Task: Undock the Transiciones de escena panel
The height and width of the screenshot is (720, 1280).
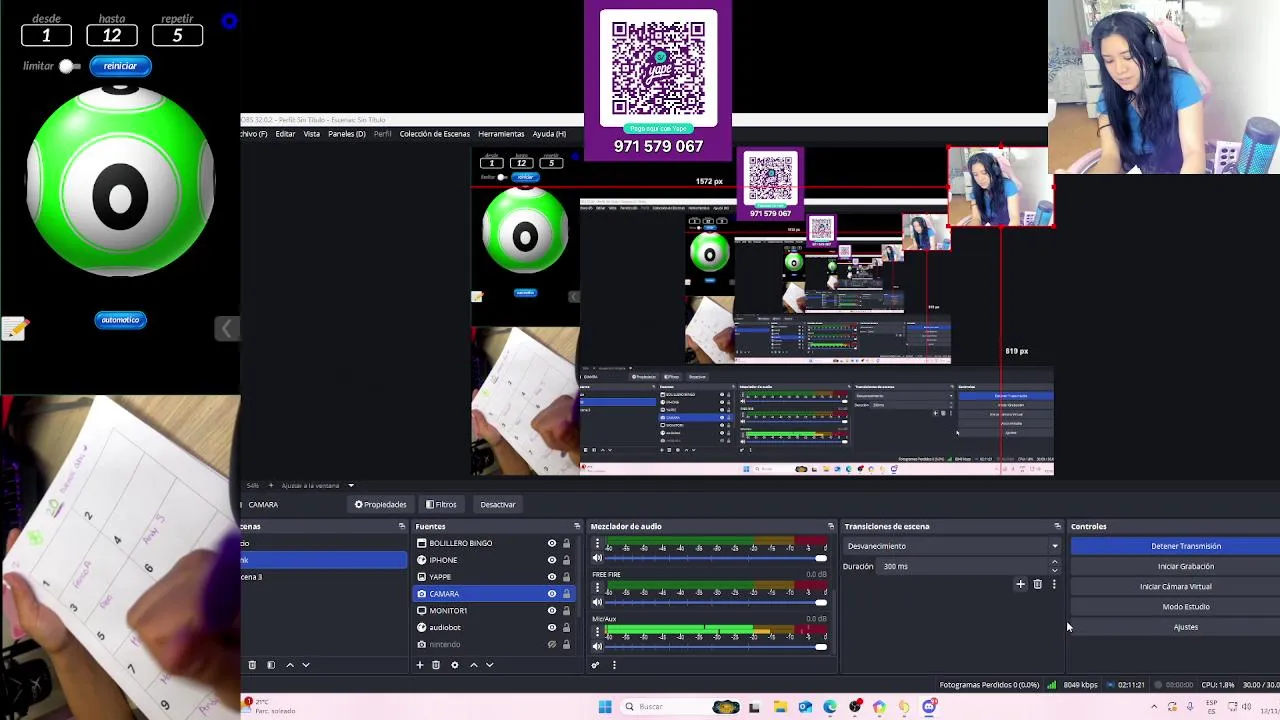Action: 1057,526
